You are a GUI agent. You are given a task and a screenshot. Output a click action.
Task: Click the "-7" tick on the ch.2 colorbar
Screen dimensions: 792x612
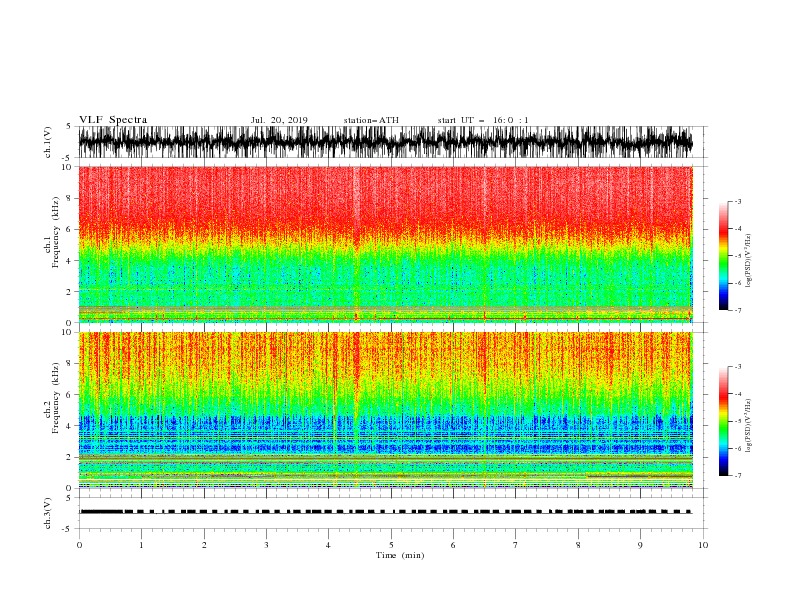pyautogui.click(x=737, y=476)
